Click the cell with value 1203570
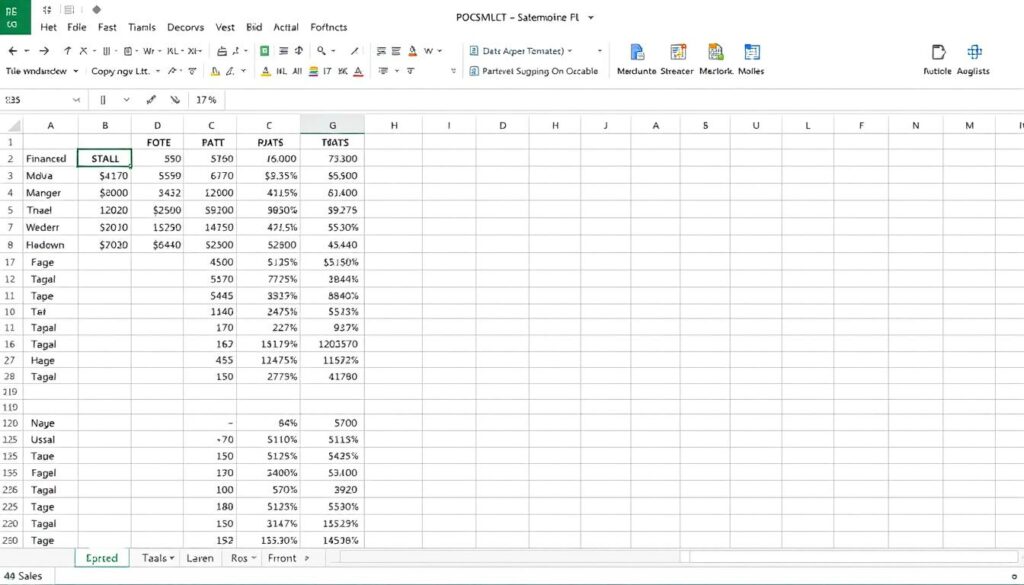Image resolution: width=1024 pixels, height=585 pixels. pyautogui.click(x=332, y=344)
